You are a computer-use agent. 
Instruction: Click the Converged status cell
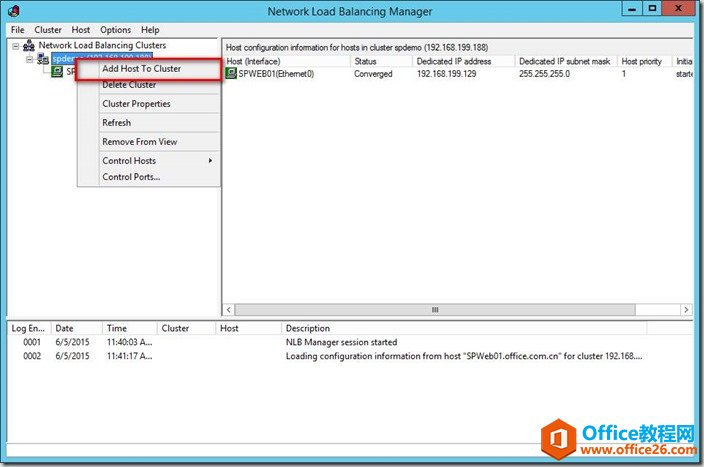click(x=373, y=74)
